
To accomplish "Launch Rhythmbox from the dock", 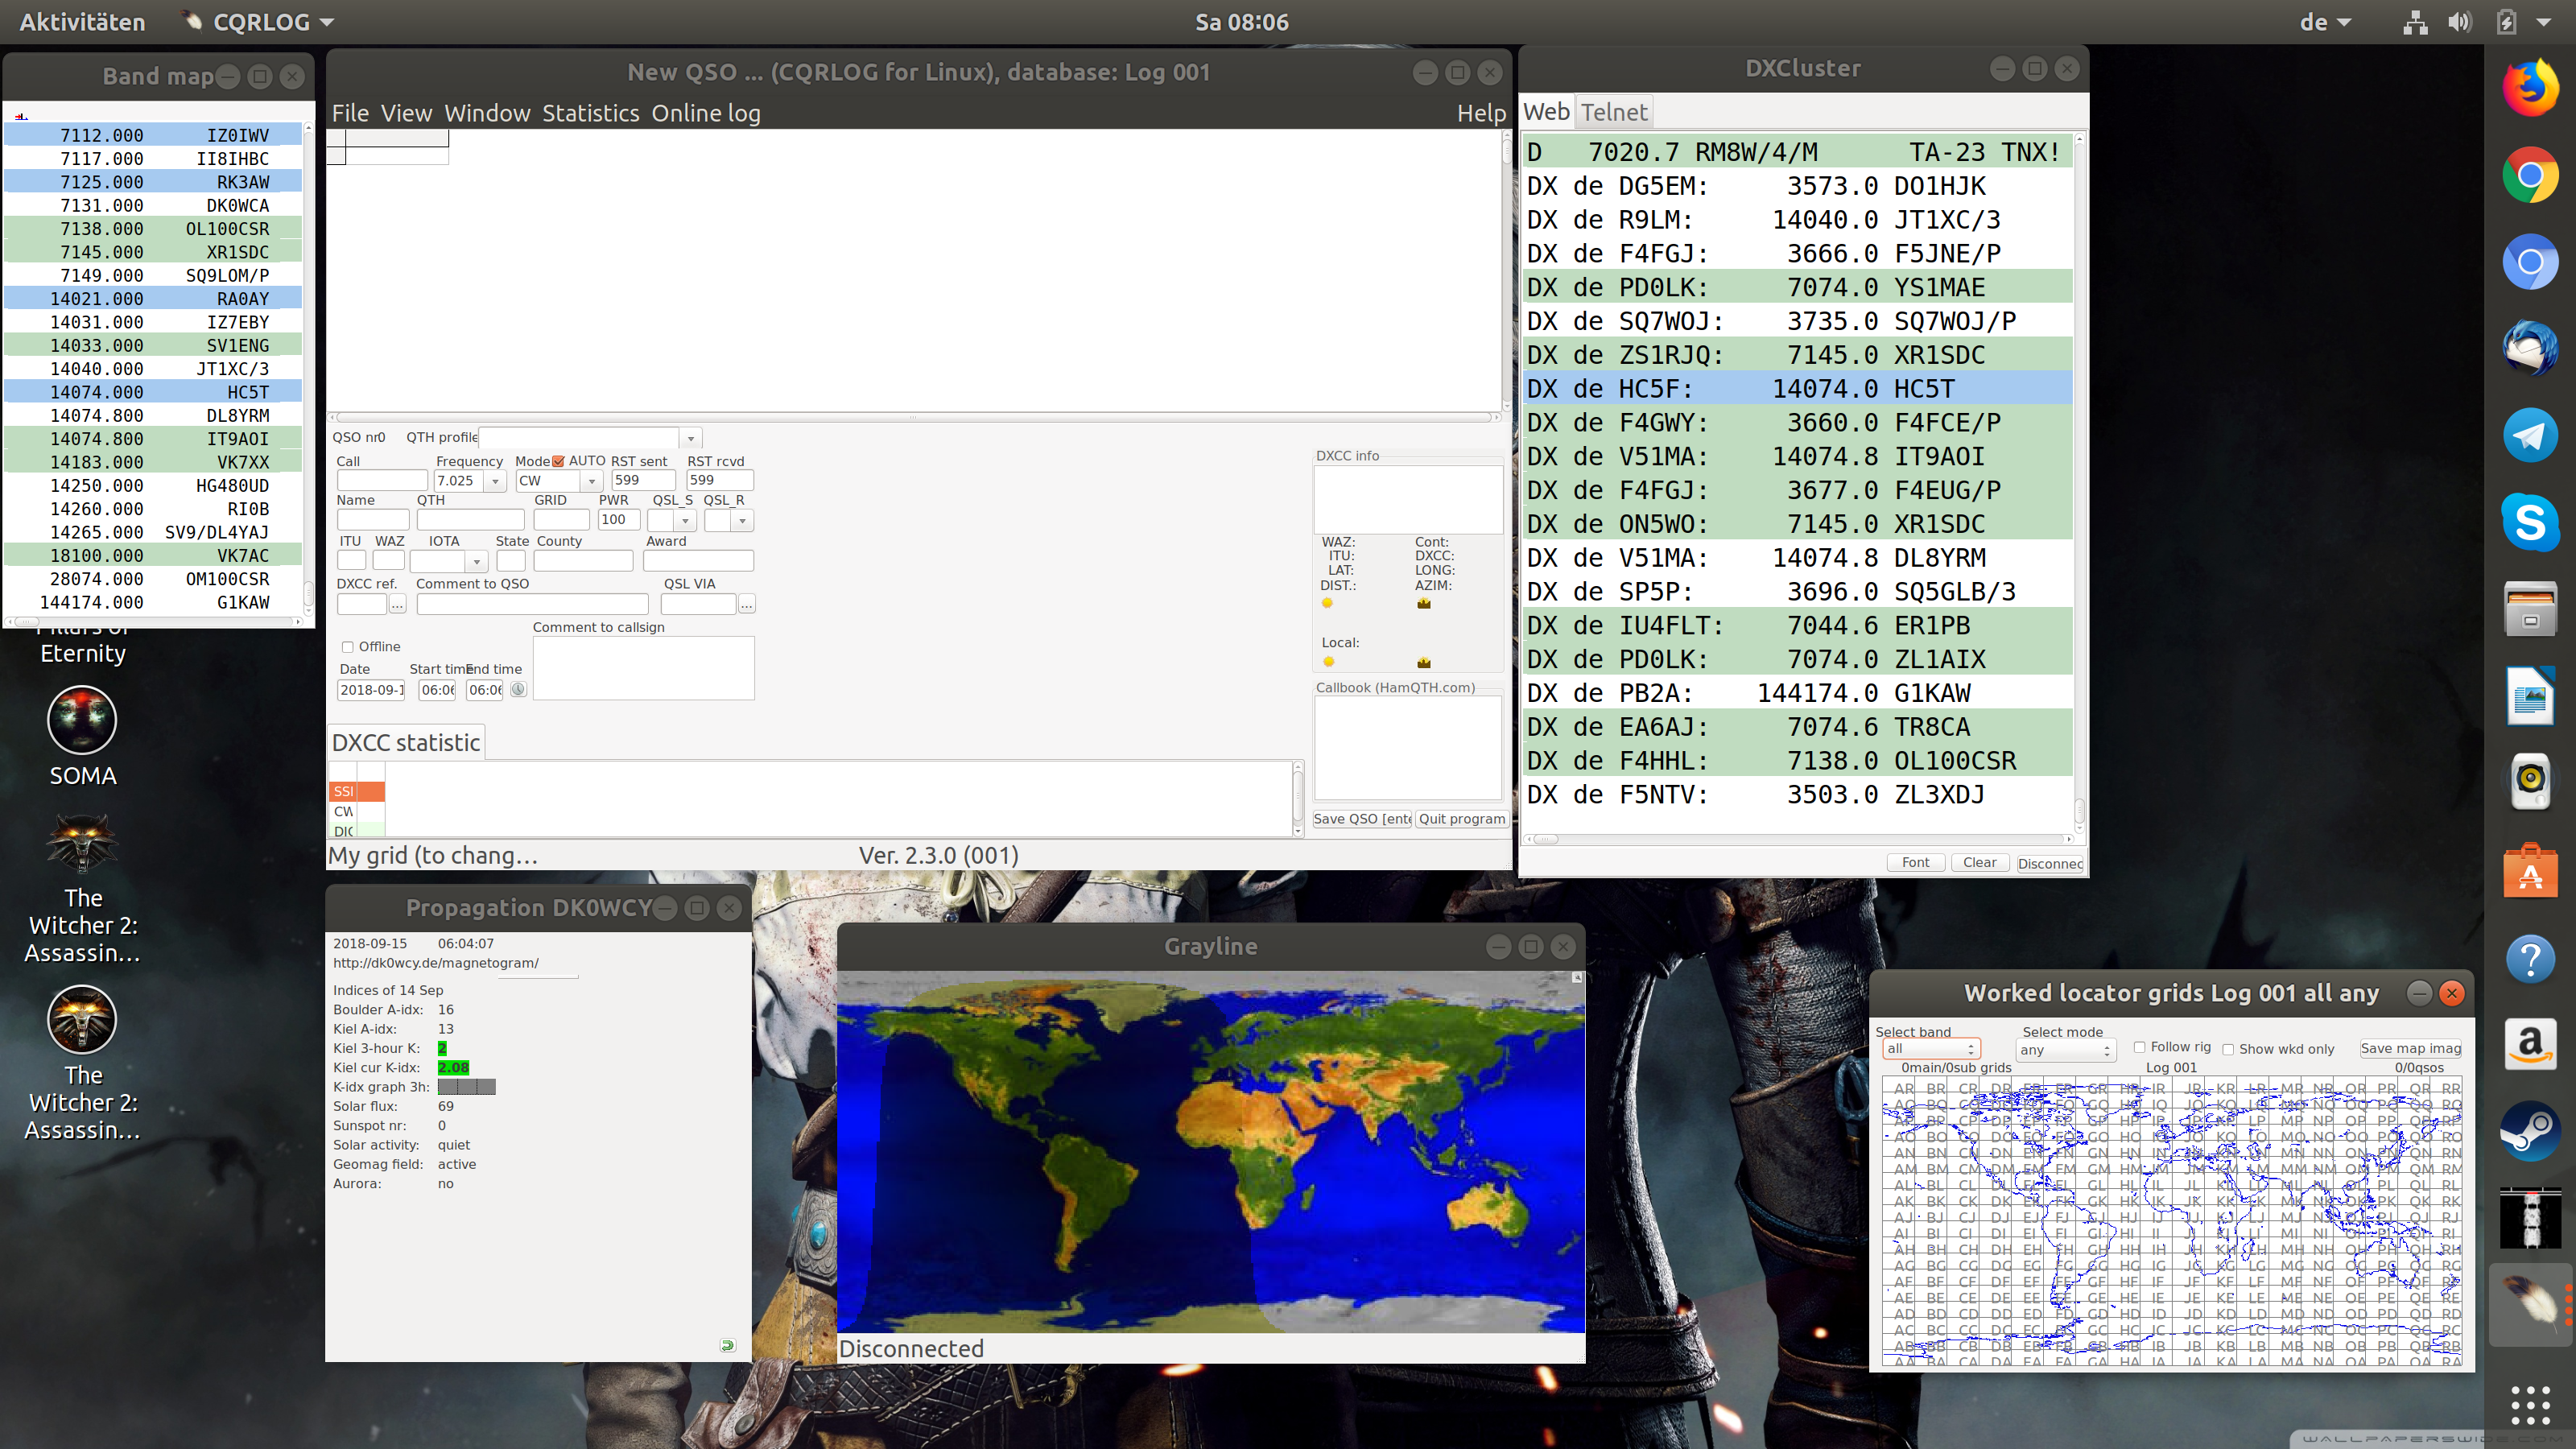I will point(2530,782).
